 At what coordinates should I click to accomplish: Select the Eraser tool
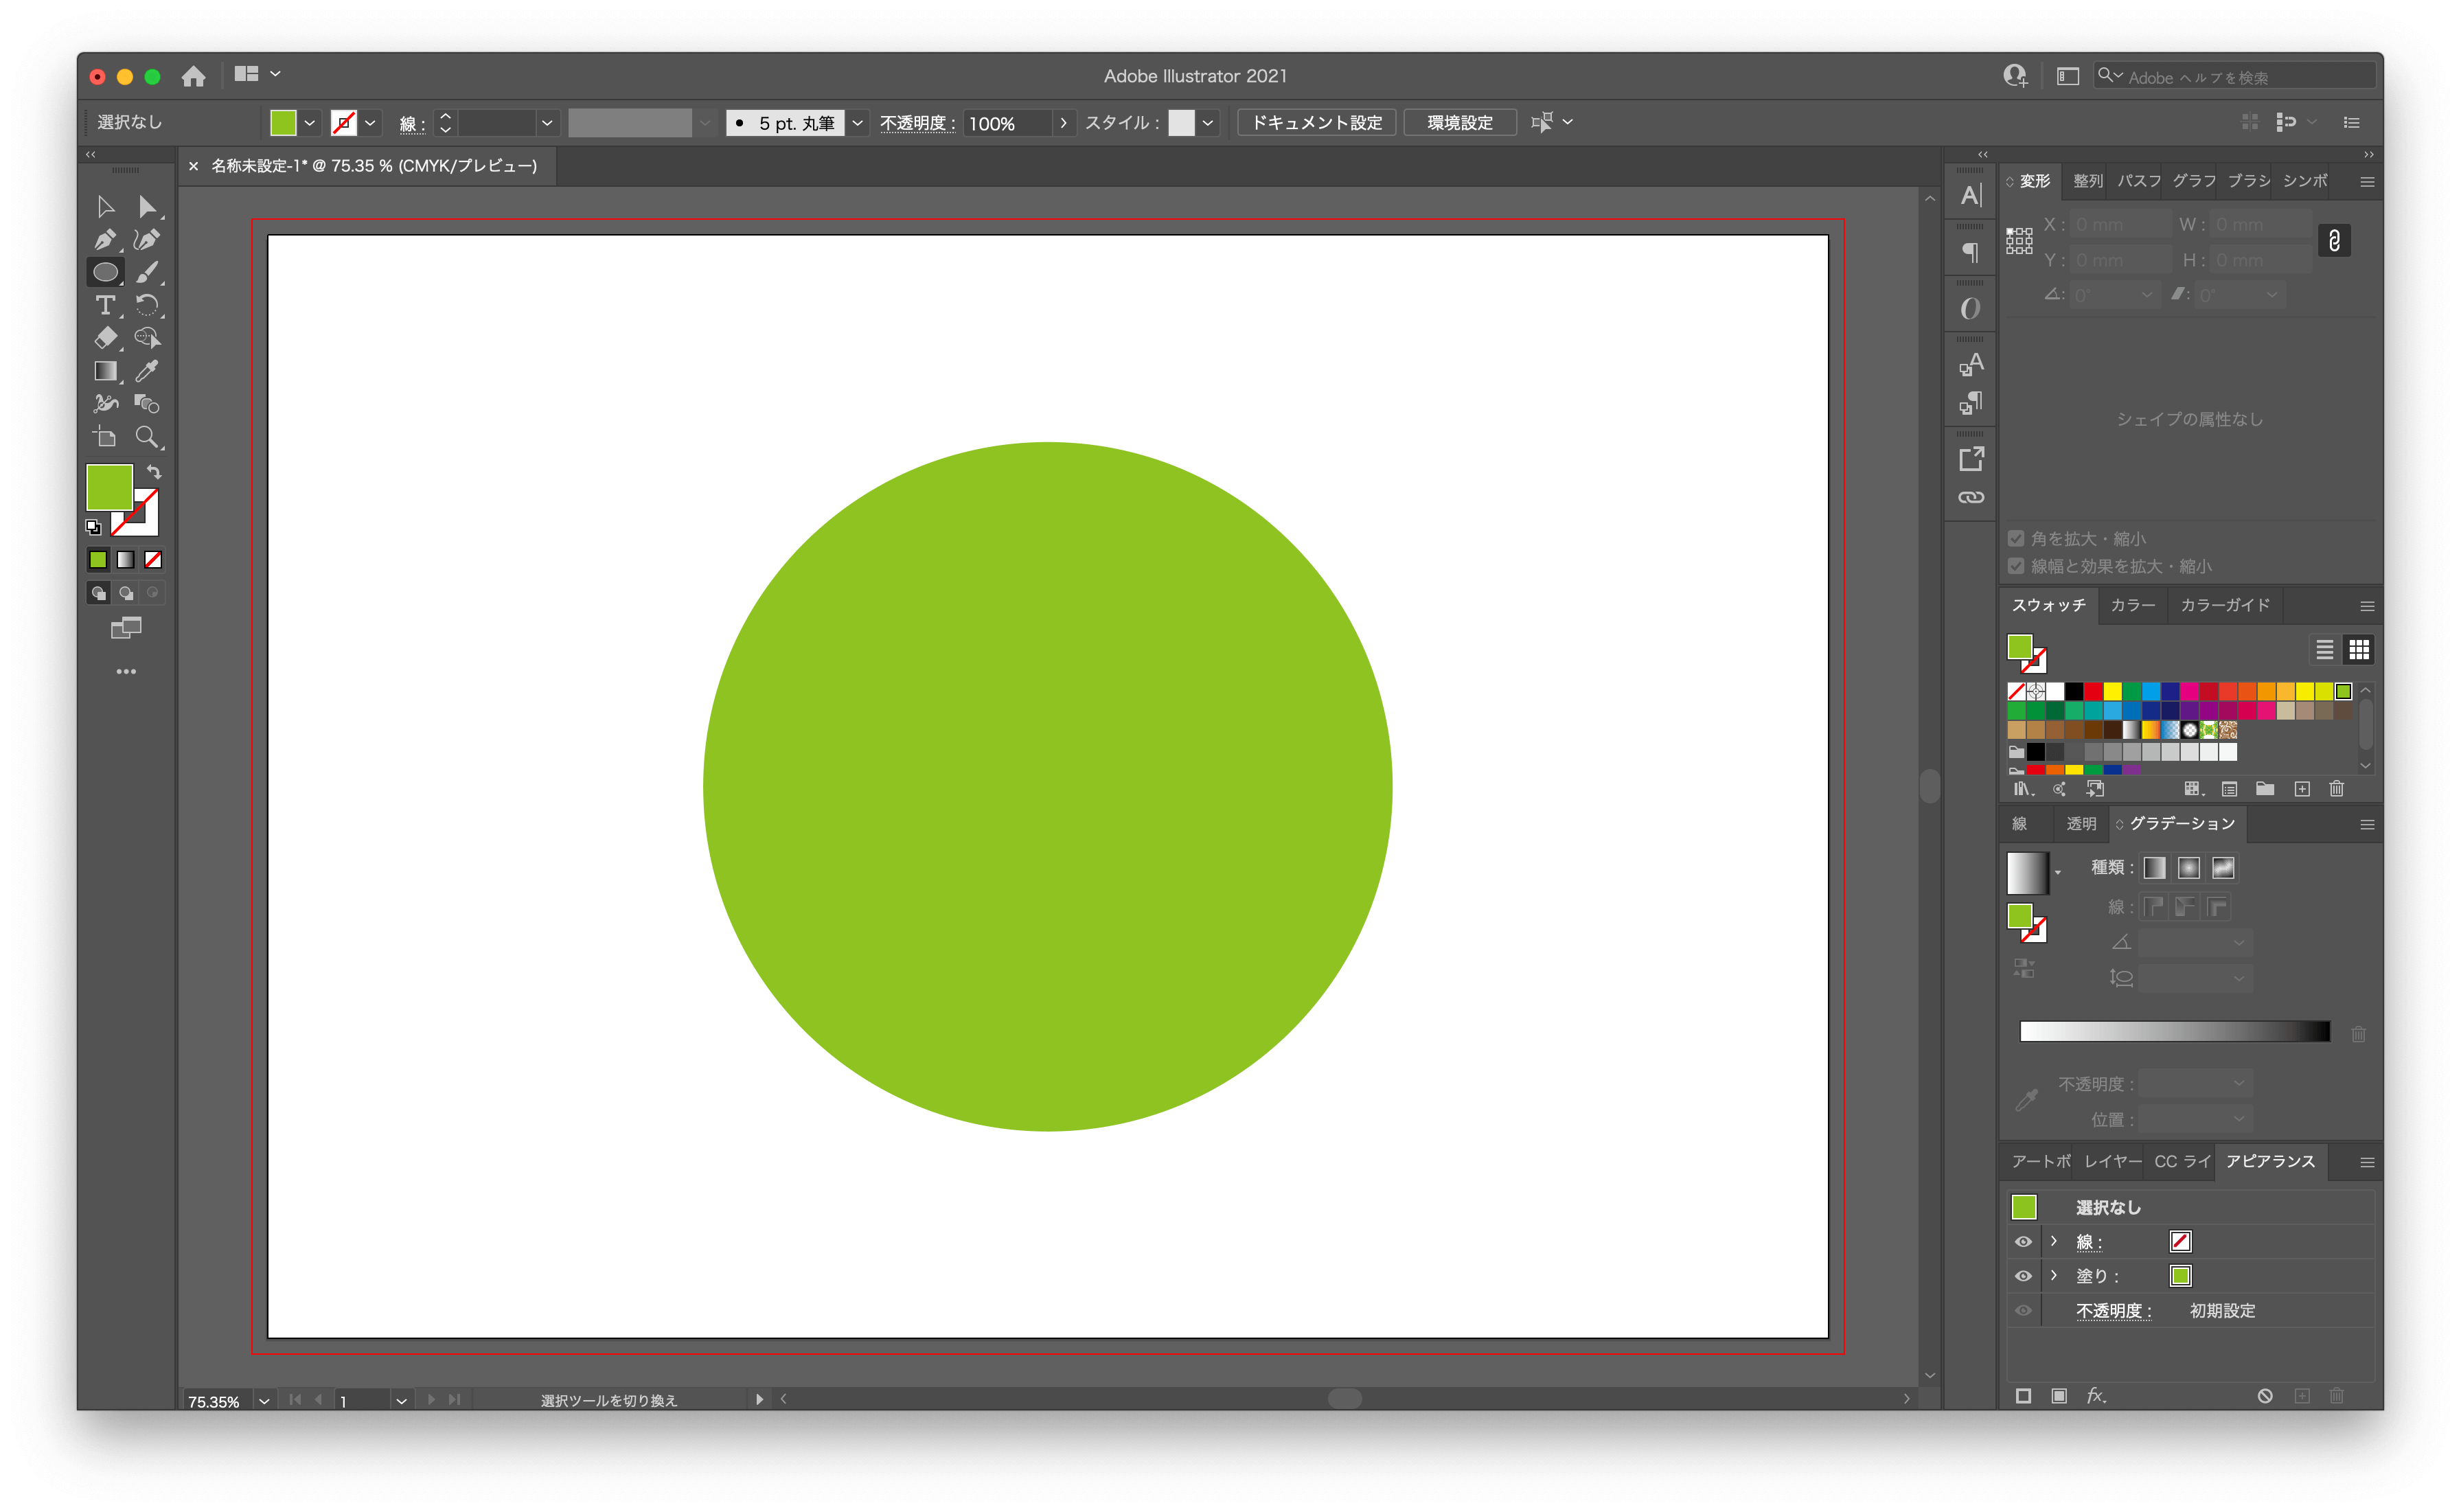point(105,338)
